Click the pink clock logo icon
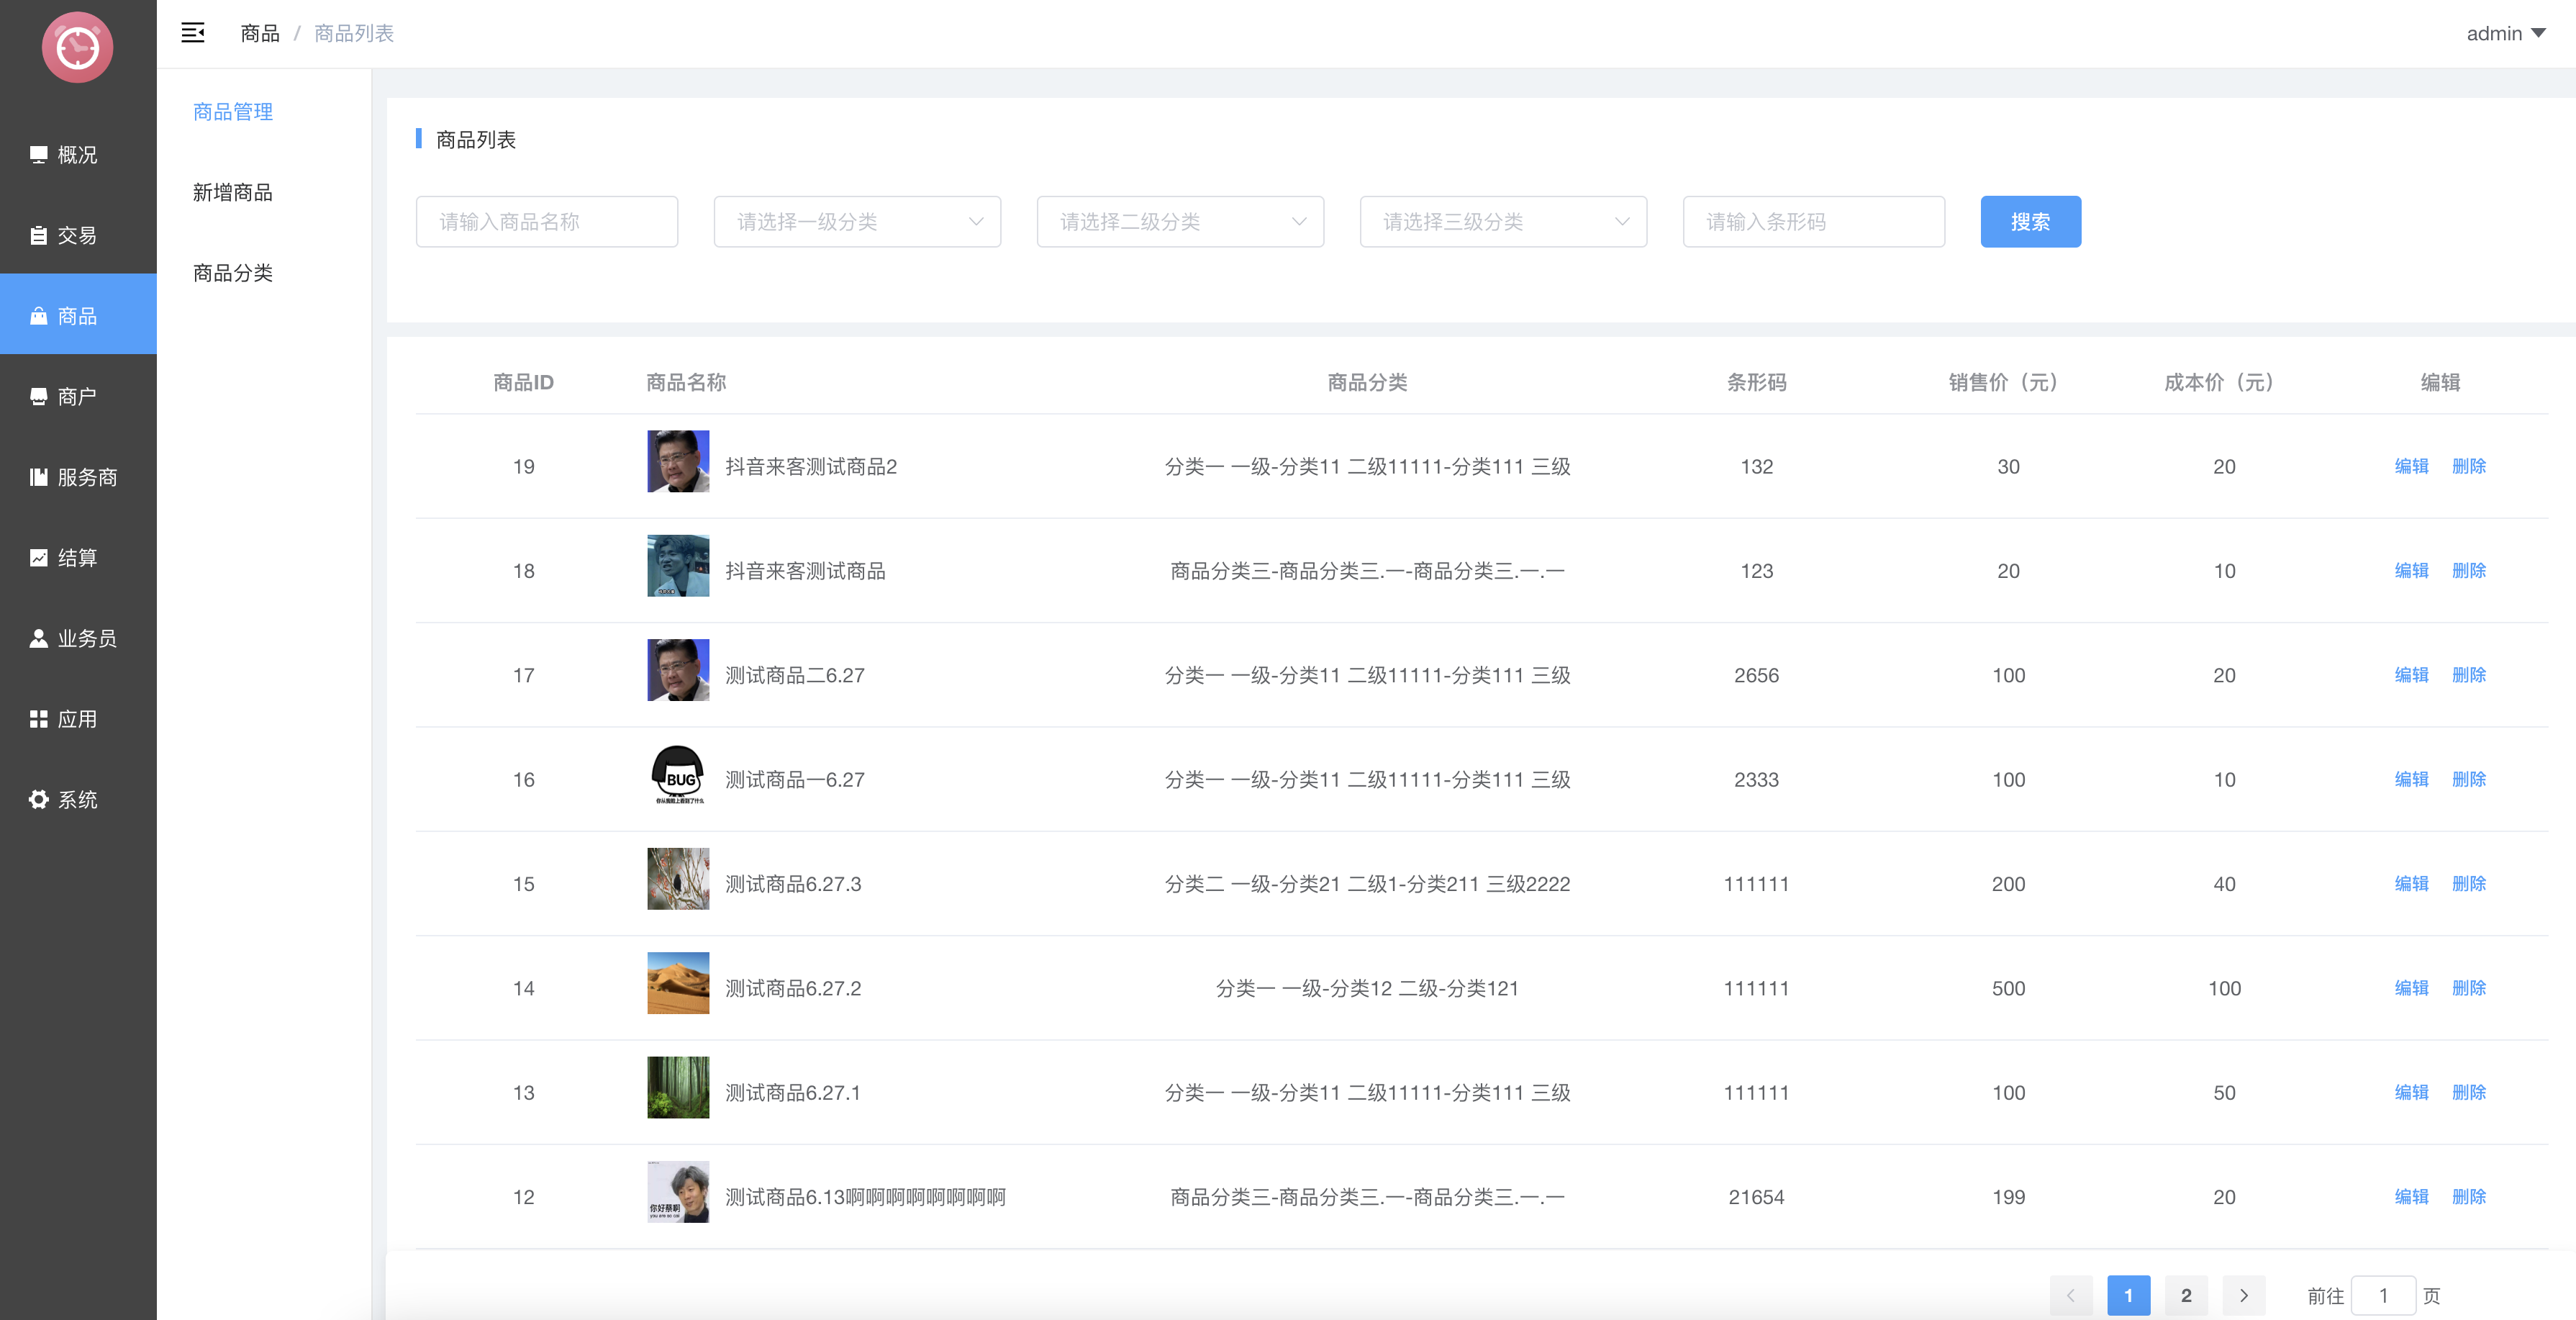The width and height of the screenshot is (2576, 1320). point(78,47)
